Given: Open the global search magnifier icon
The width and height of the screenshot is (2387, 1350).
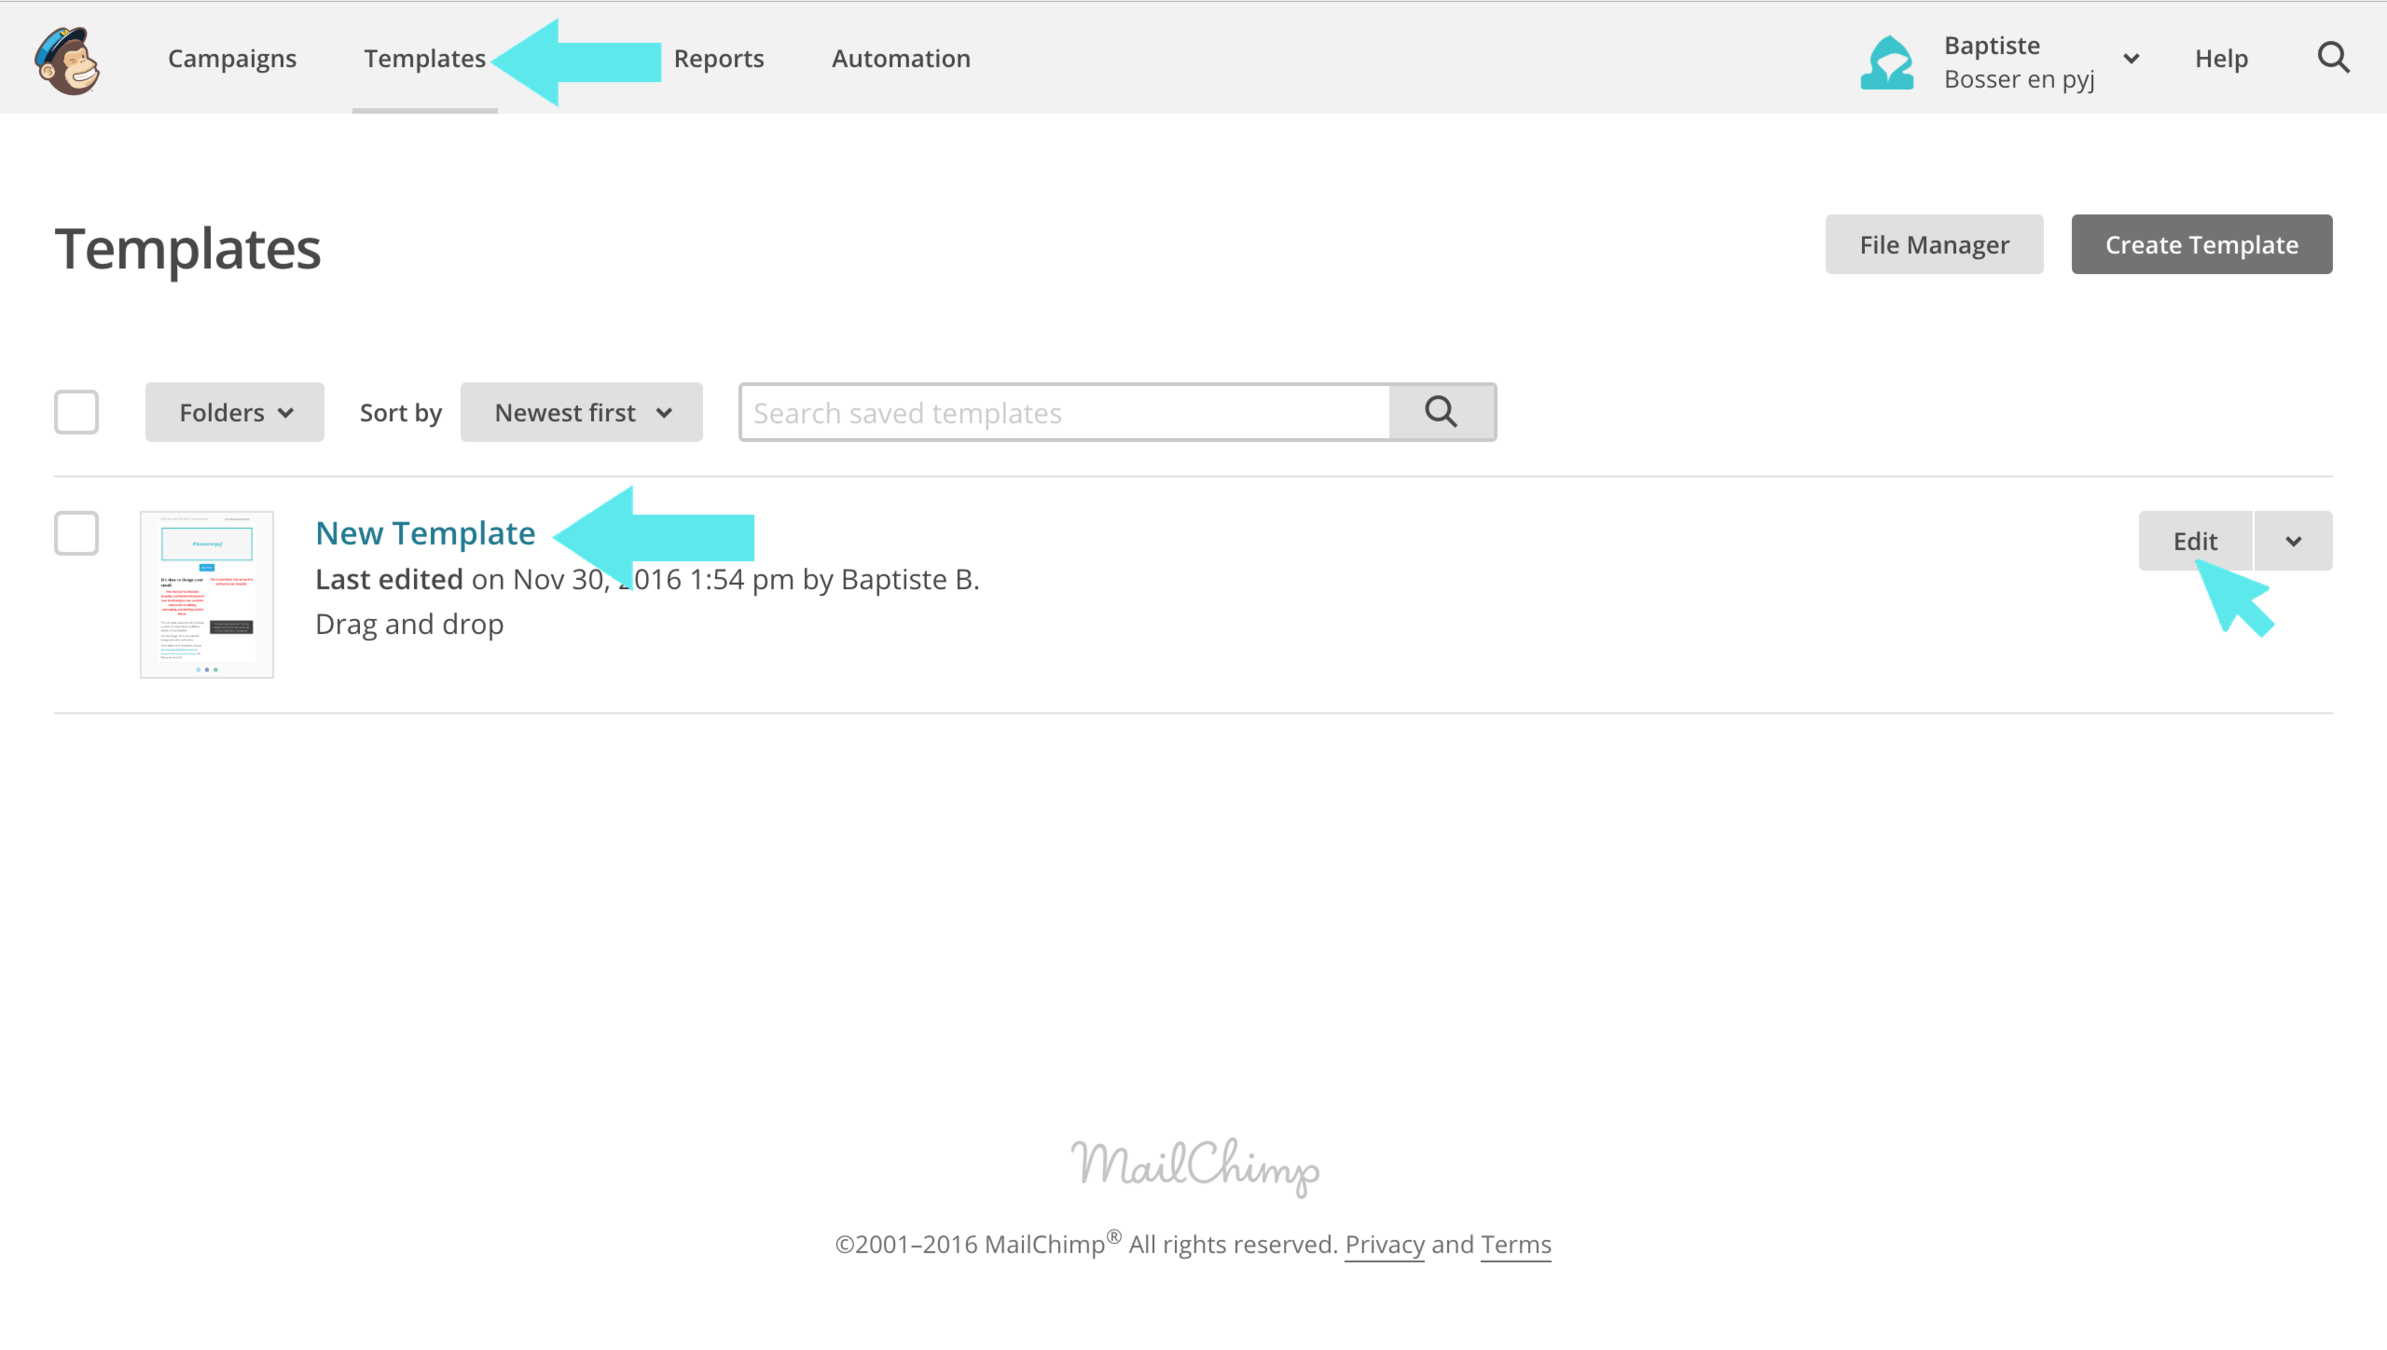Looking at the screenshot, I should [2333, 58].
